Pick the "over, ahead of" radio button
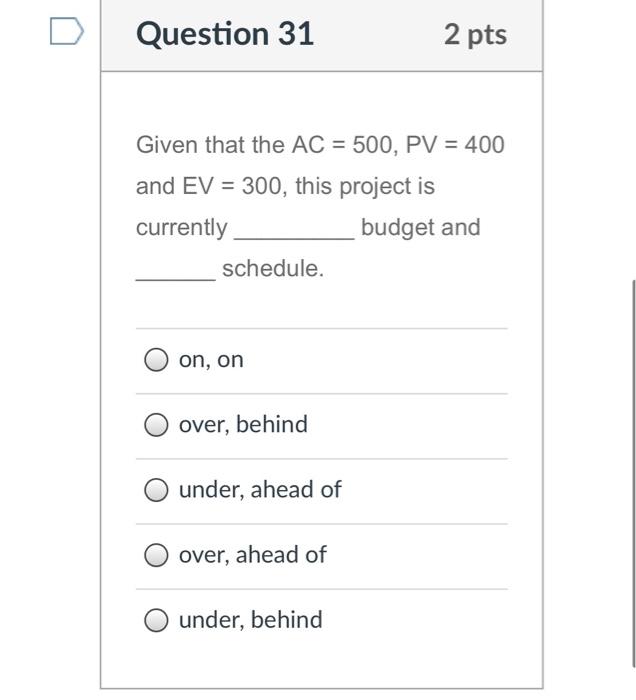 pos(156,555)
